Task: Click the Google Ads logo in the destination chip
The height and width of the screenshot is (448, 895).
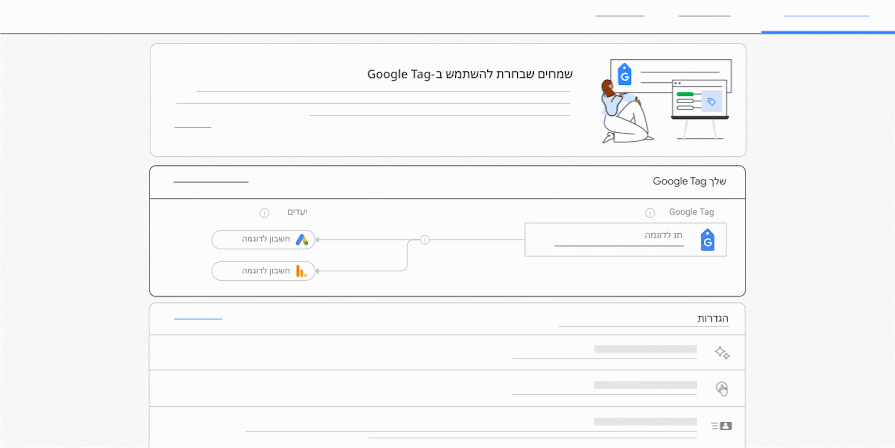Action: 302,240
